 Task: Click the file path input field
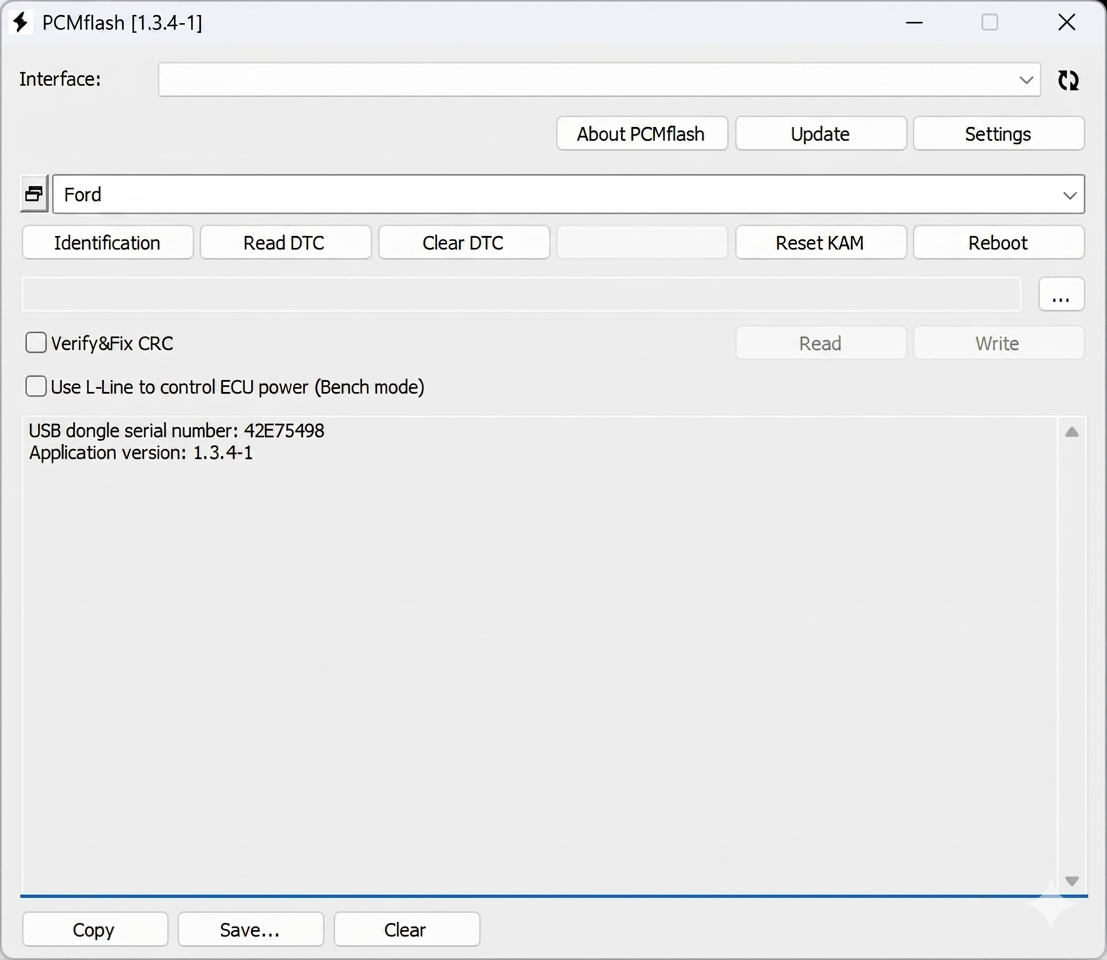point(521,294)
